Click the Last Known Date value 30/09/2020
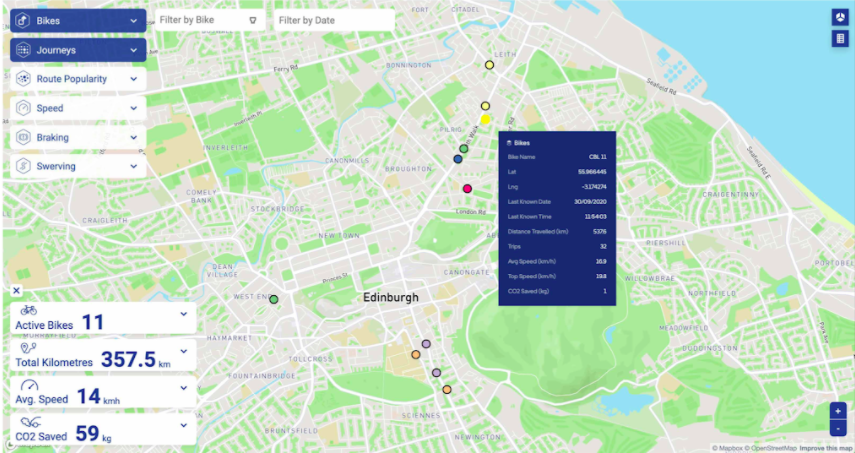855x453 pixels. (x=590, y=202)
